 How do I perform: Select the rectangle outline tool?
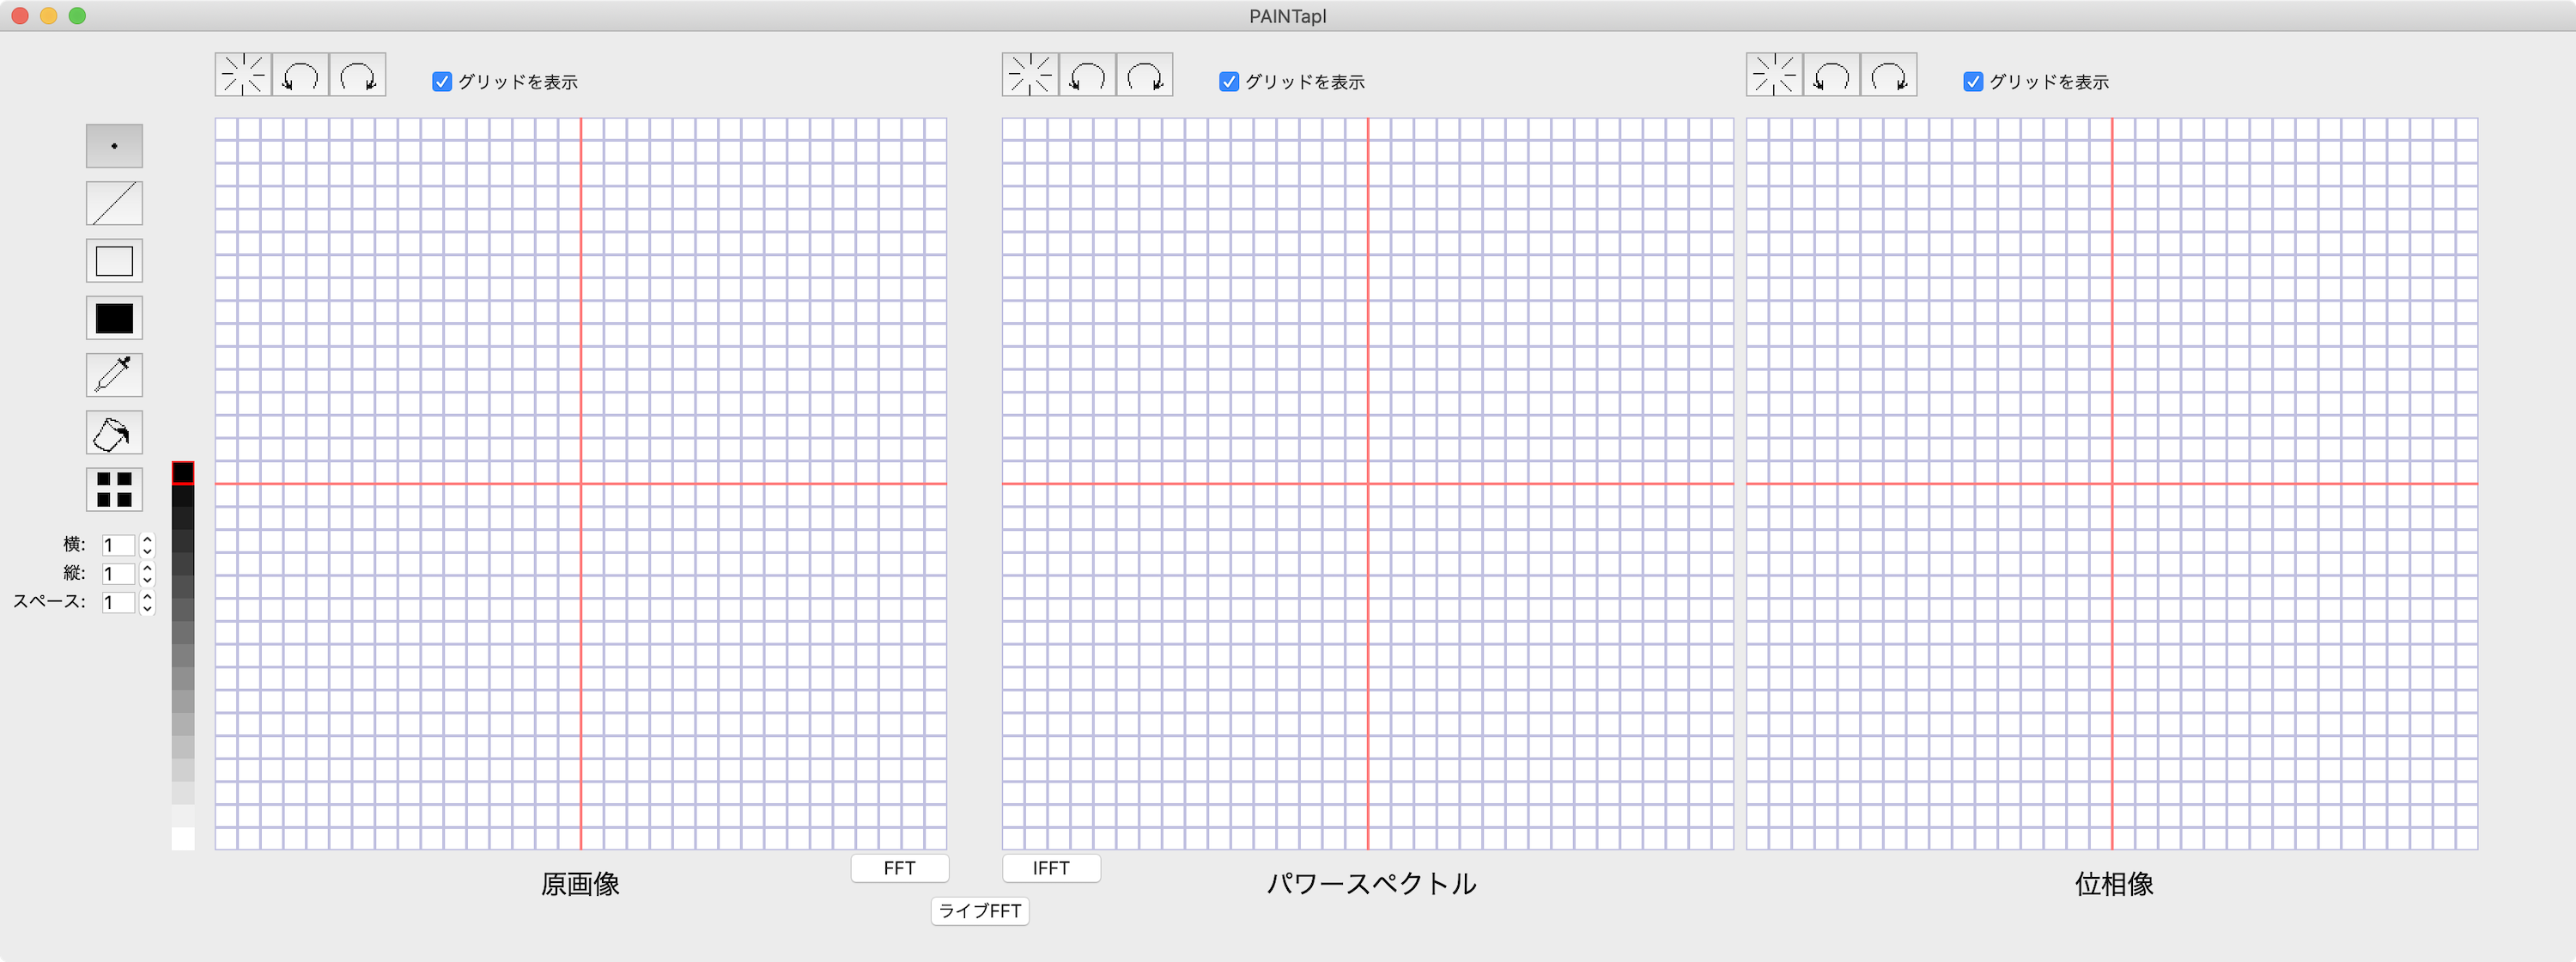[x=114, y=260]
